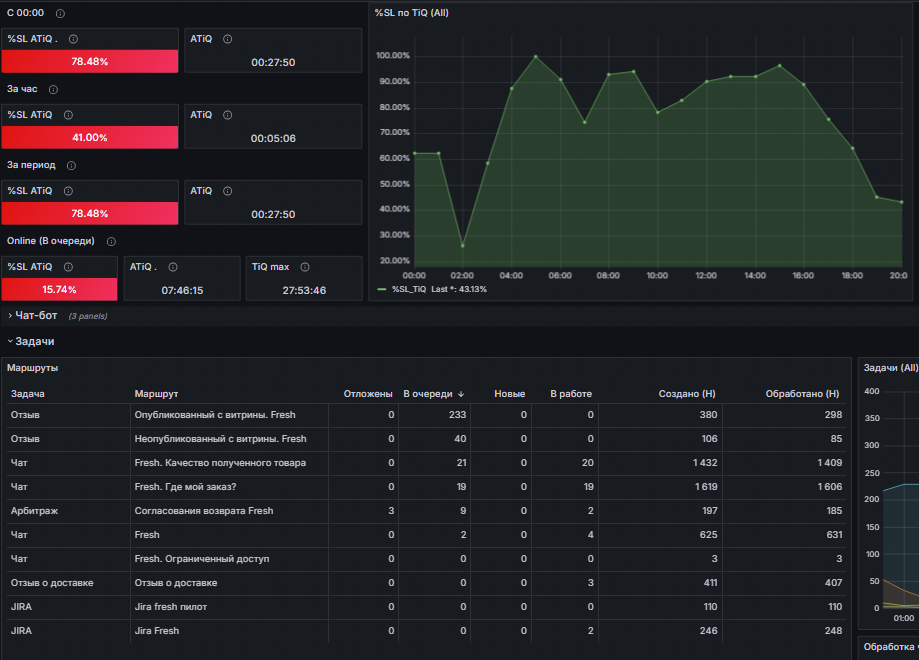Click 'Отложены' column header

(x=368, y=394)
